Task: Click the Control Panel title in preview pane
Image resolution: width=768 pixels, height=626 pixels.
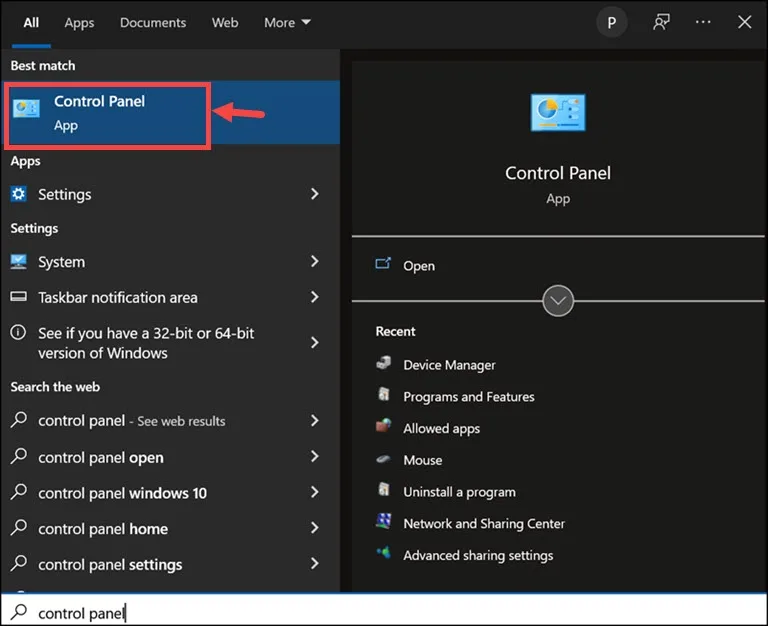Action: tap(558, 173)
